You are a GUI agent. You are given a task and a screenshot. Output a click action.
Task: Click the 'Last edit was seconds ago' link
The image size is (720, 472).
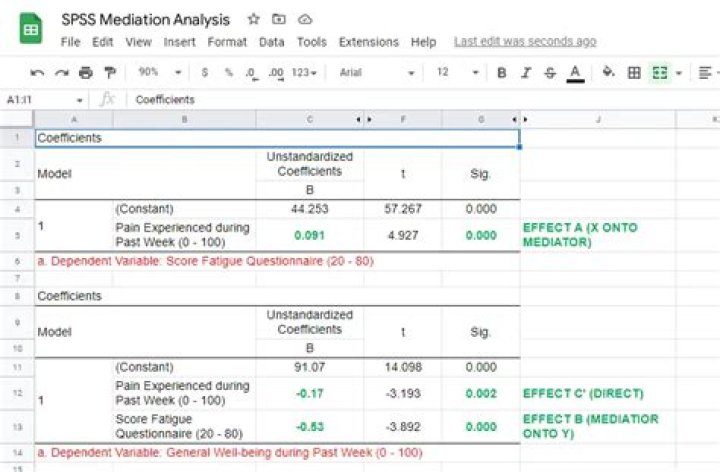click(x=525, y=42)
